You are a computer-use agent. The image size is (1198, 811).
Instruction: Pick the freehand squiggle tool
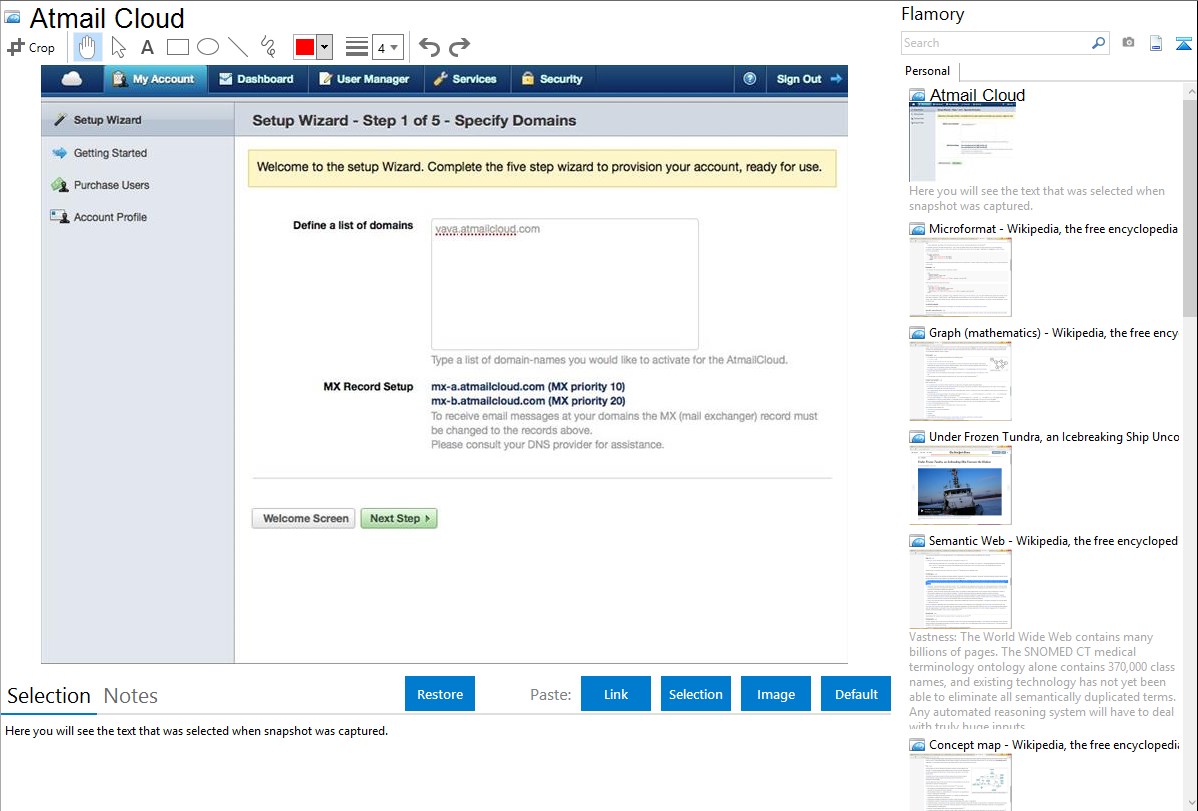[x=267, y=47]
